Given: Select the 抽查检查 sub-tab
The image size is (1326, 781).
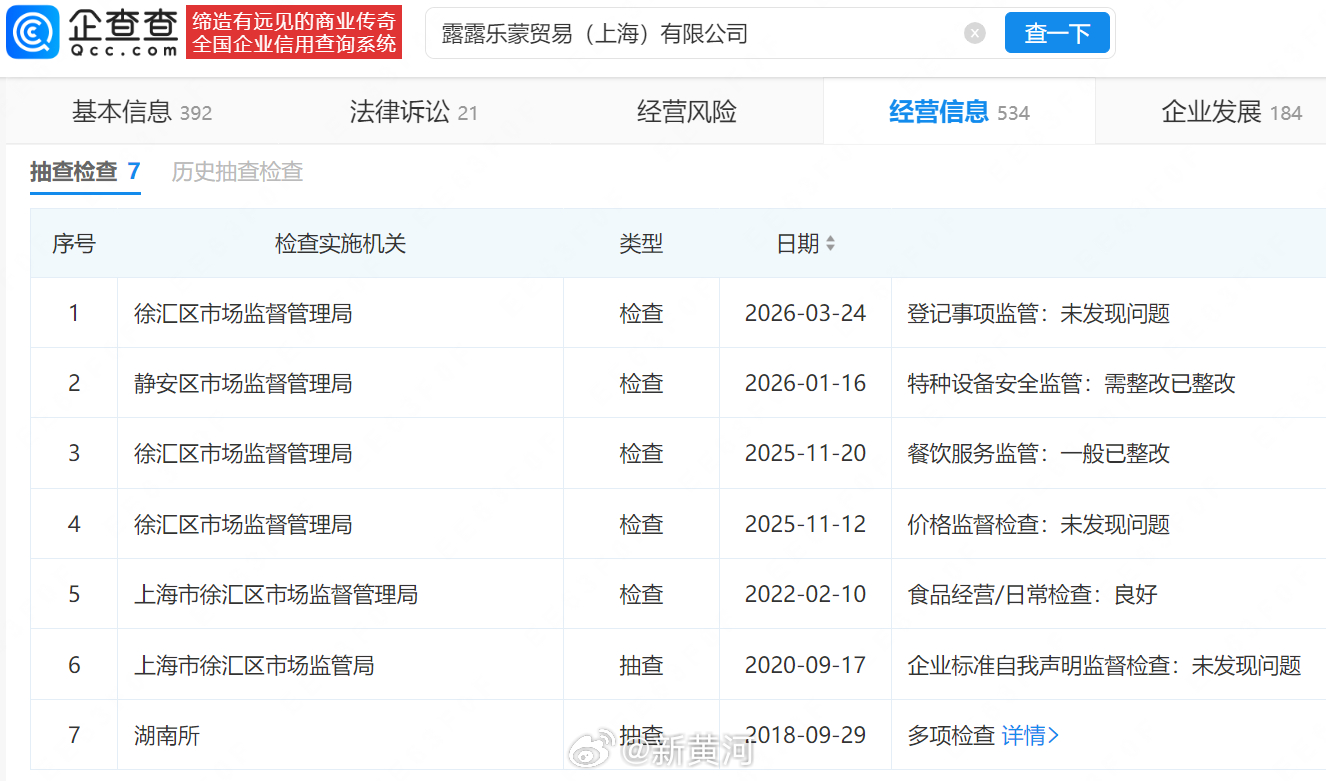Looking at the screenshot, I should pos(85,171).
